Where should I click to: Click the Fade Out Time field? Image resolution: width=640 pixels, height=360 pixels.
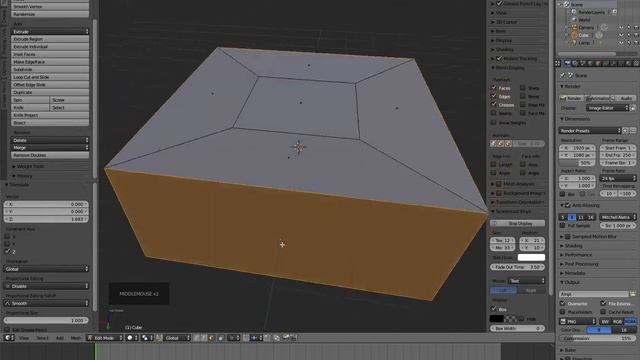click(517, 267)
